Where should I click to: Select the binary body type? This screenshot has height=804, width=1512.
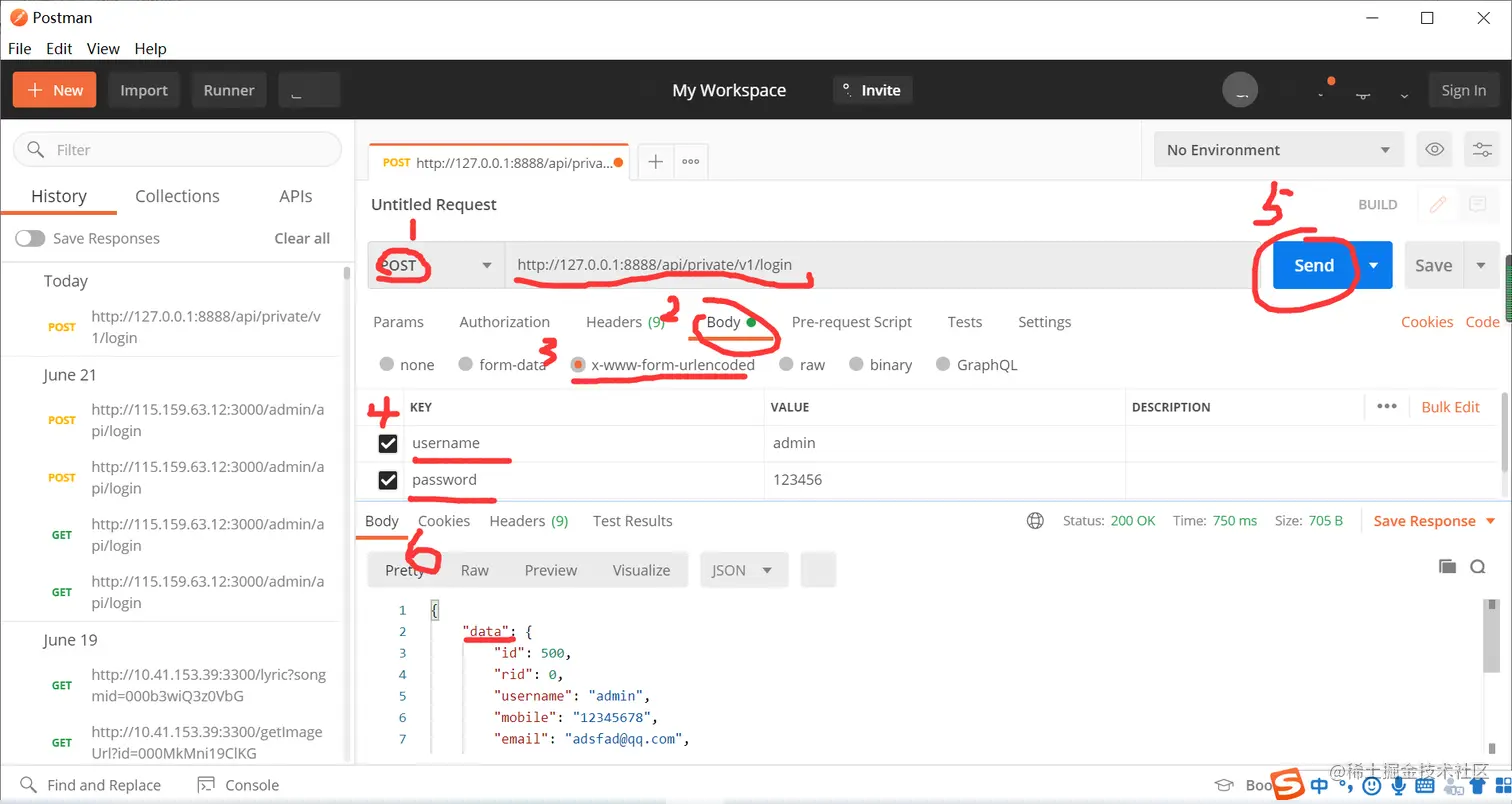856,365
